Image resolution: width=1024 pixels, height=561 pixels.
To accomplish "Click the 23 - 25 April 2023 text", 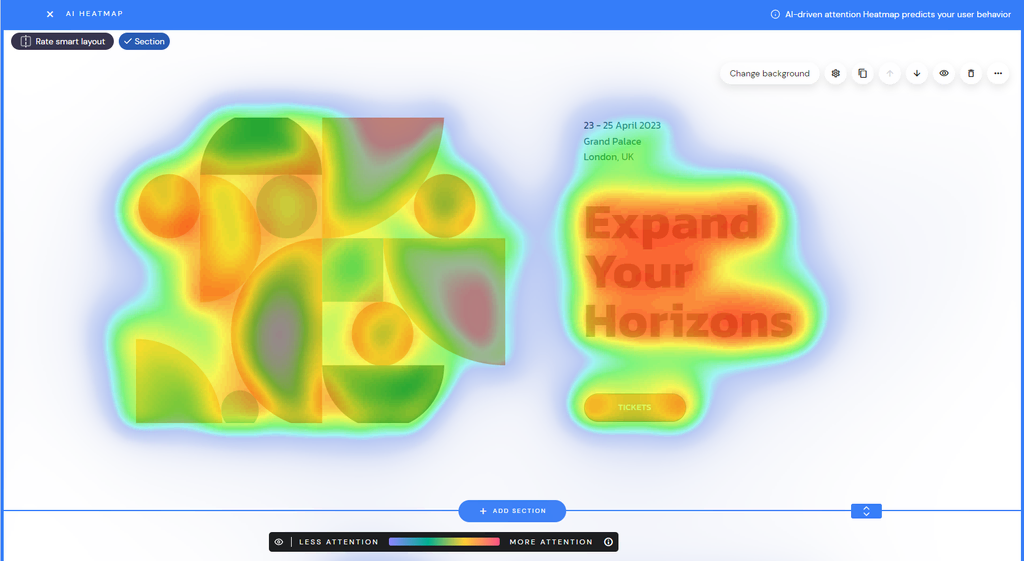I will pos(622,125).
